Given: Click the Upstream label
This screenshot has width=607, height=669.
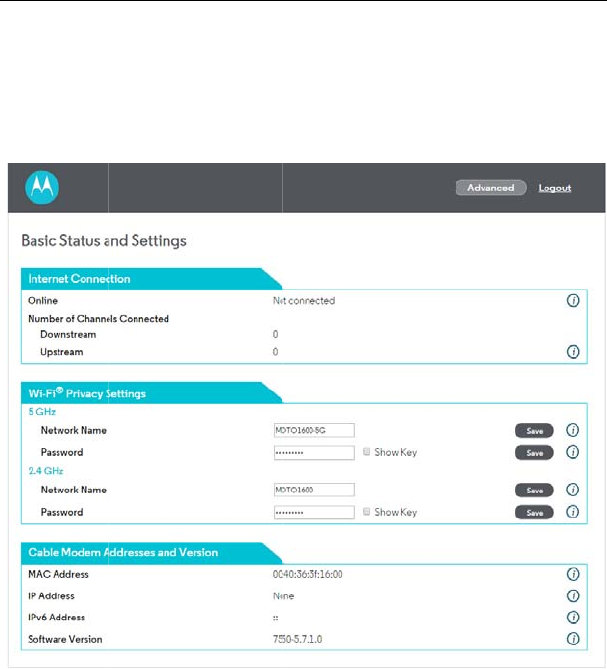Looking at the screenshot, I should click(x=62, y=352).
